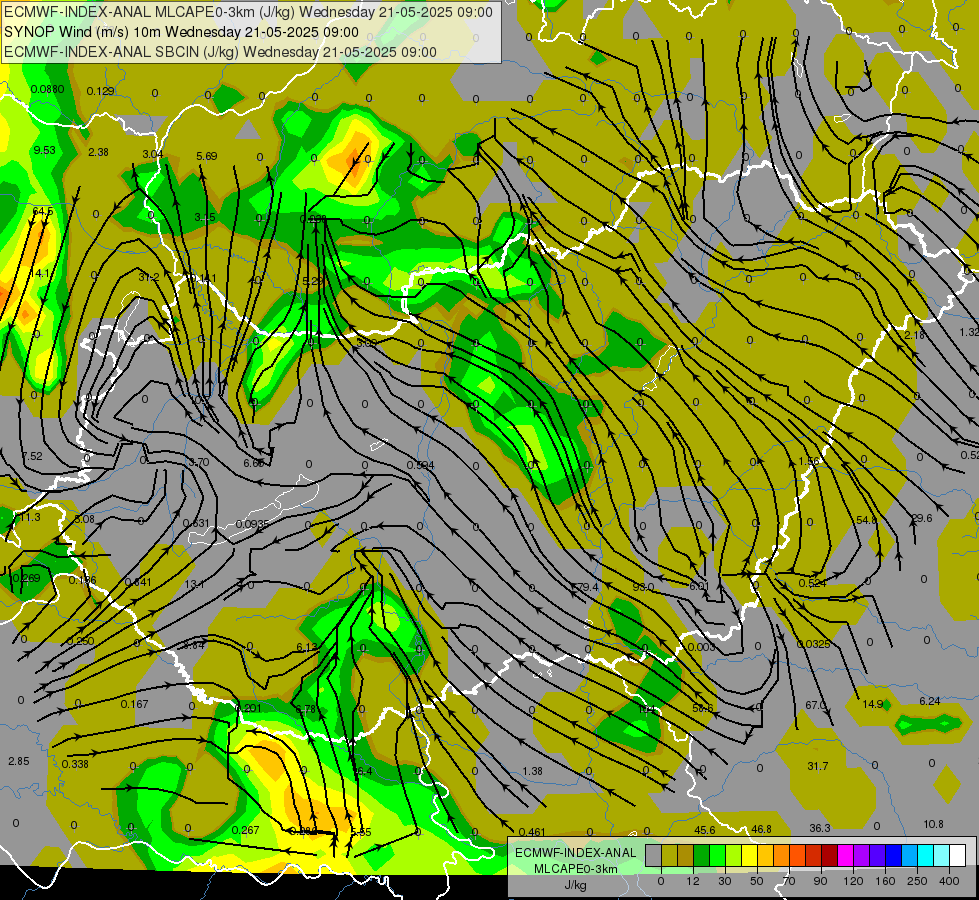Click map value 31.2

tap(149, 277)
